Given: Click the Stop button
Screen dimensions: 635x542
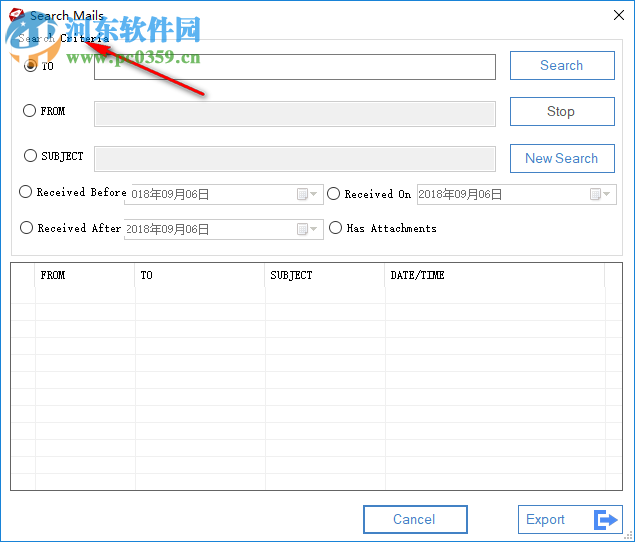Looking at the screenshot, I should point(562,111).
